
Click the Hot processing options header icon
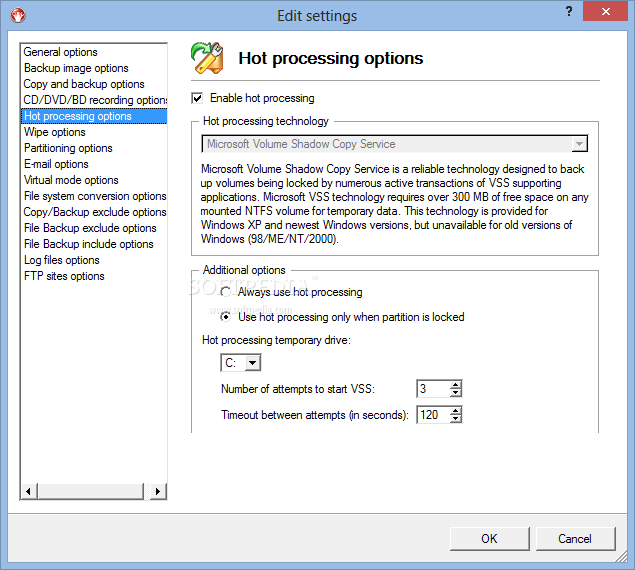click(x=207, y=58)
